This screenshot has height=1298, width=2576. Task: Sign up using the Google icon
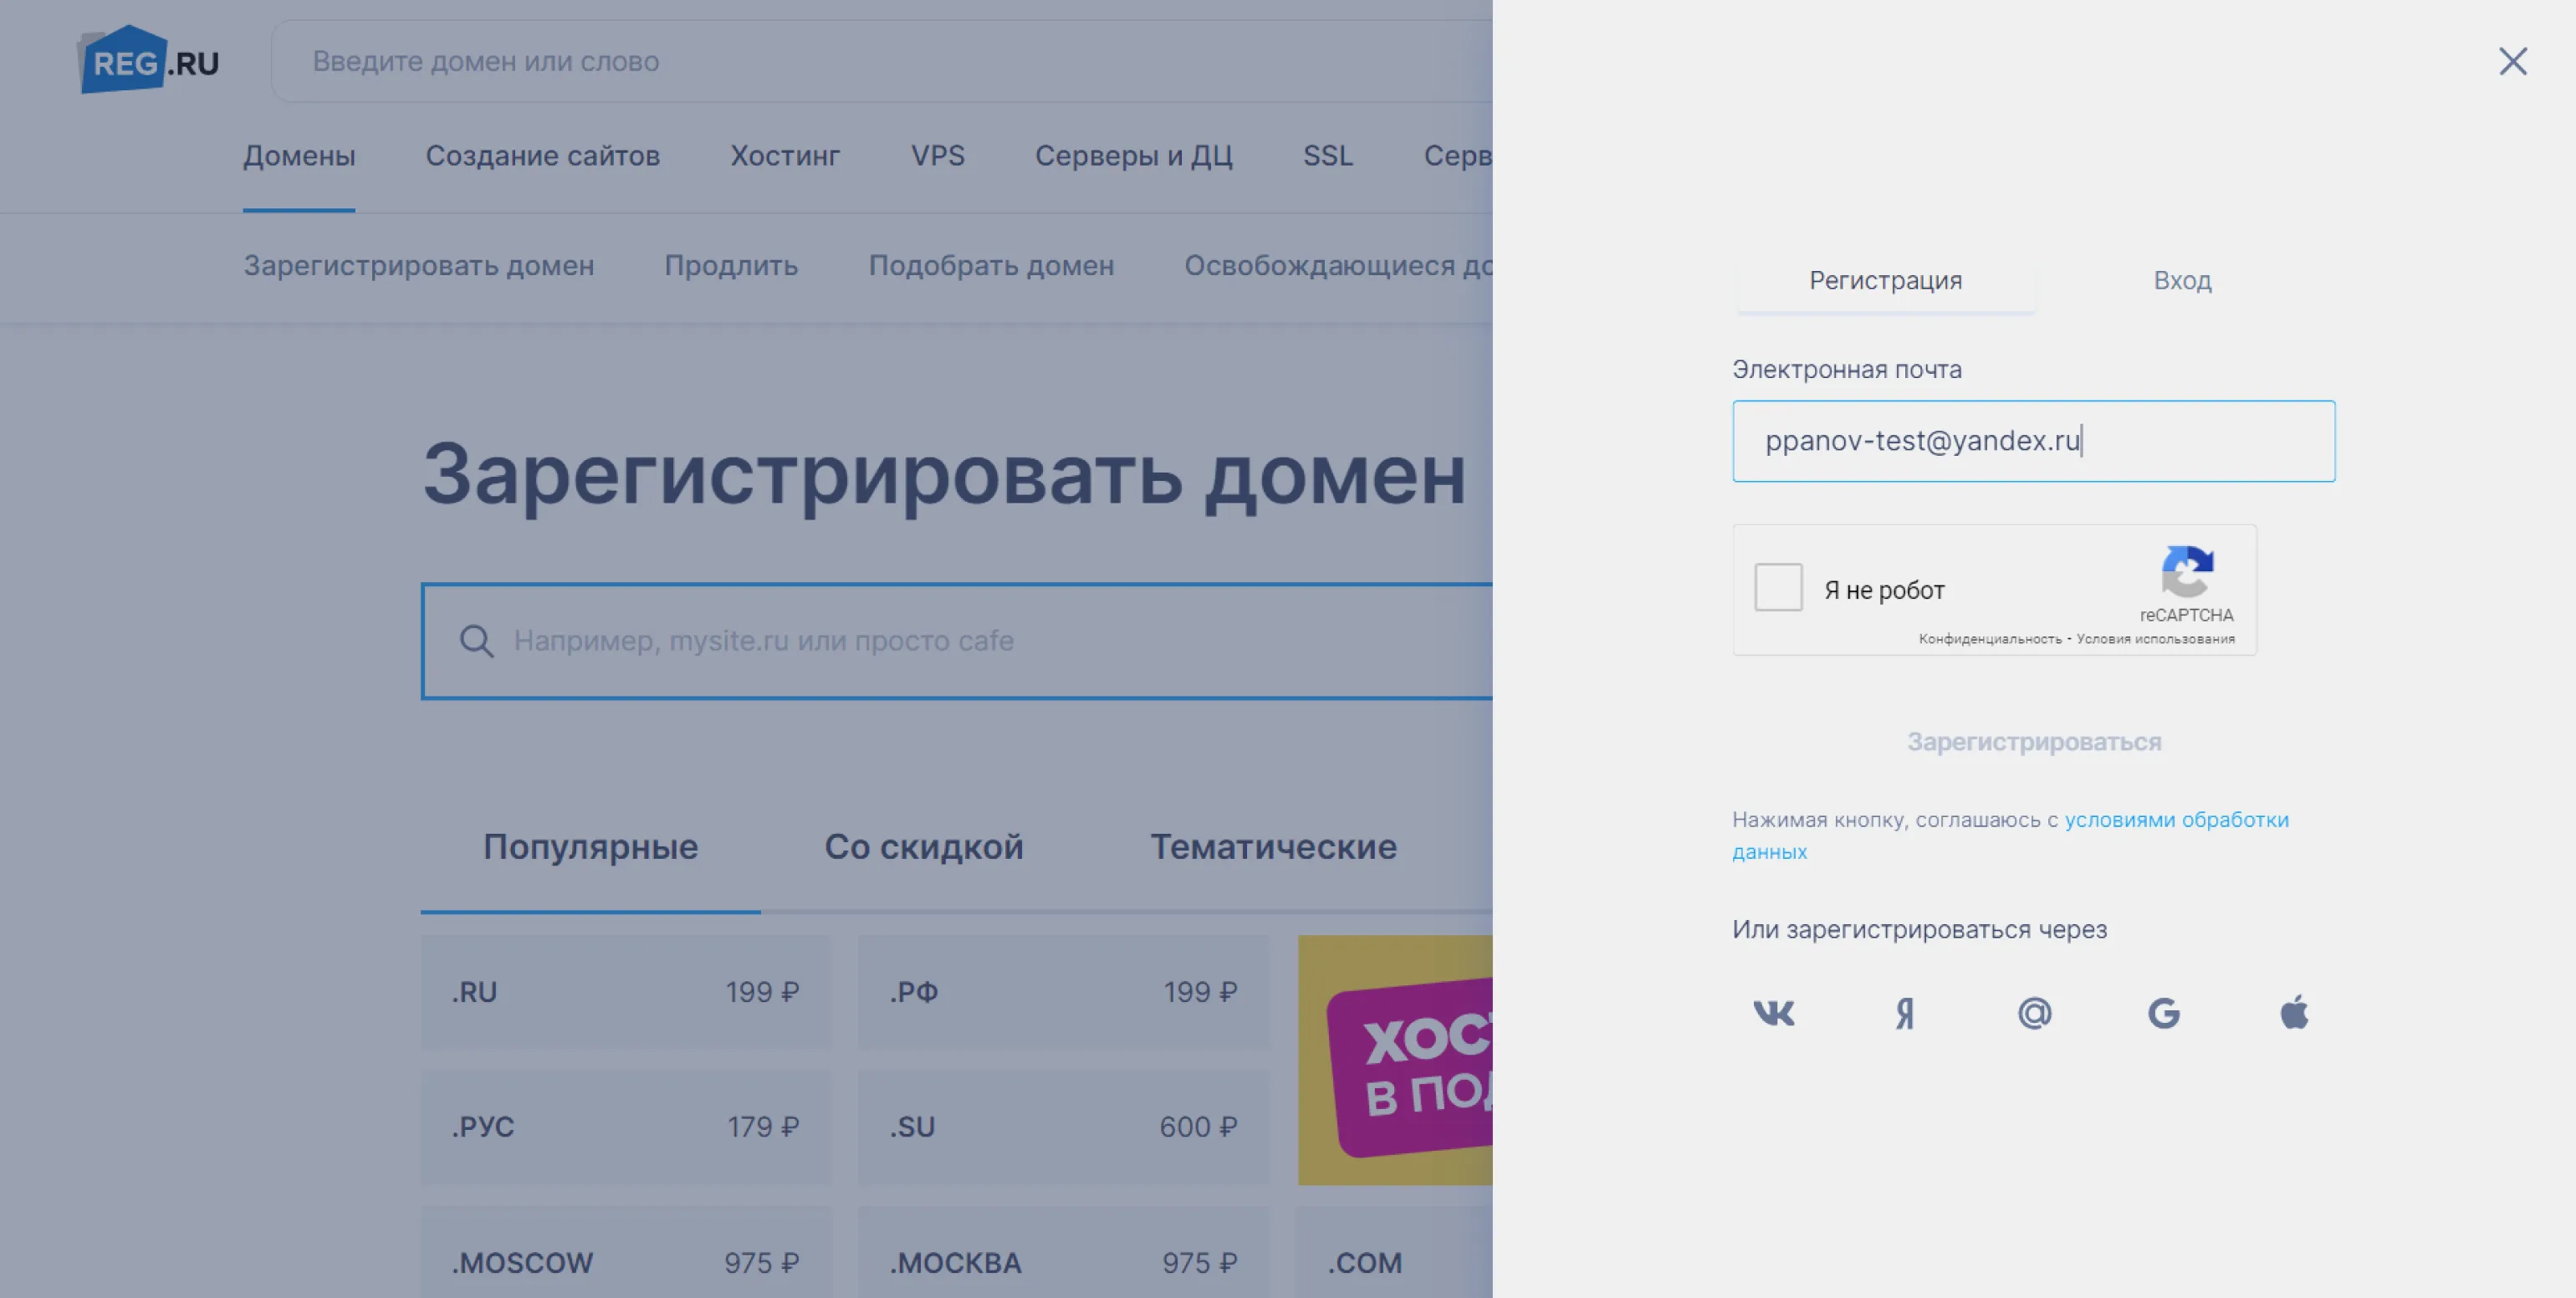[x=2164, y=1013]
